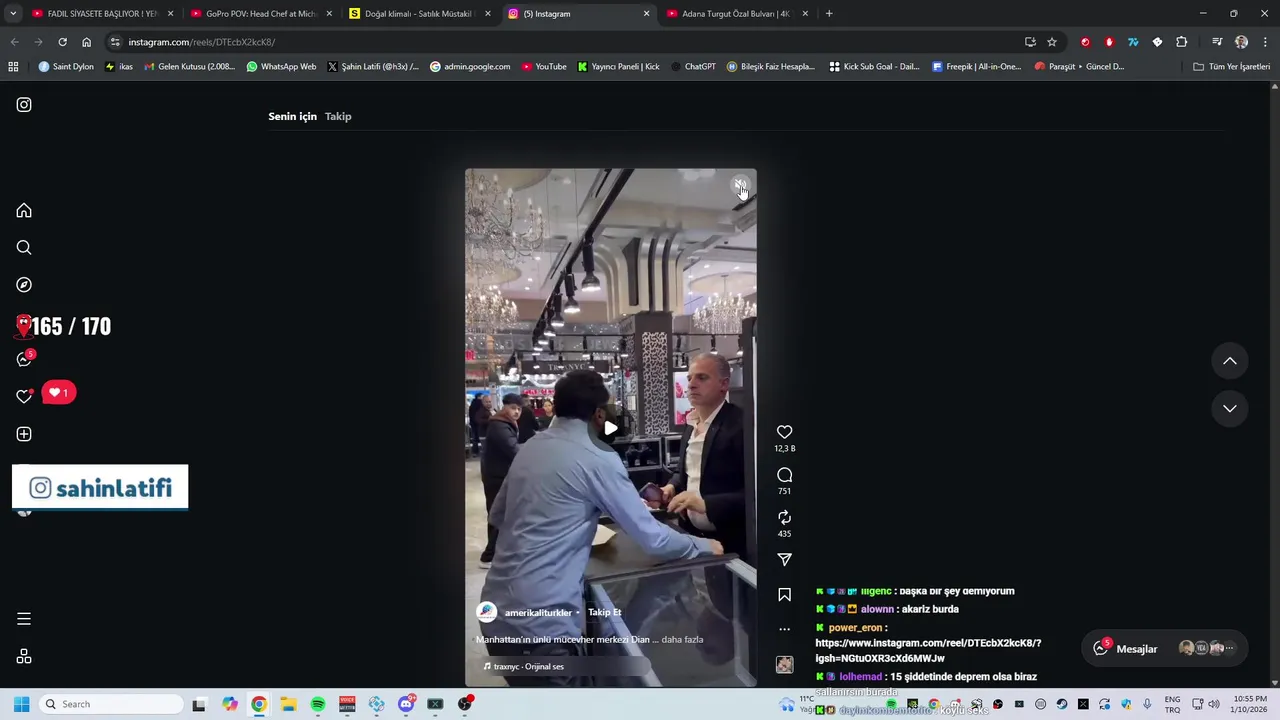Screen dimensions: 1280x720
Task: Go to Instagram Home feed icon
Action: 24,210
